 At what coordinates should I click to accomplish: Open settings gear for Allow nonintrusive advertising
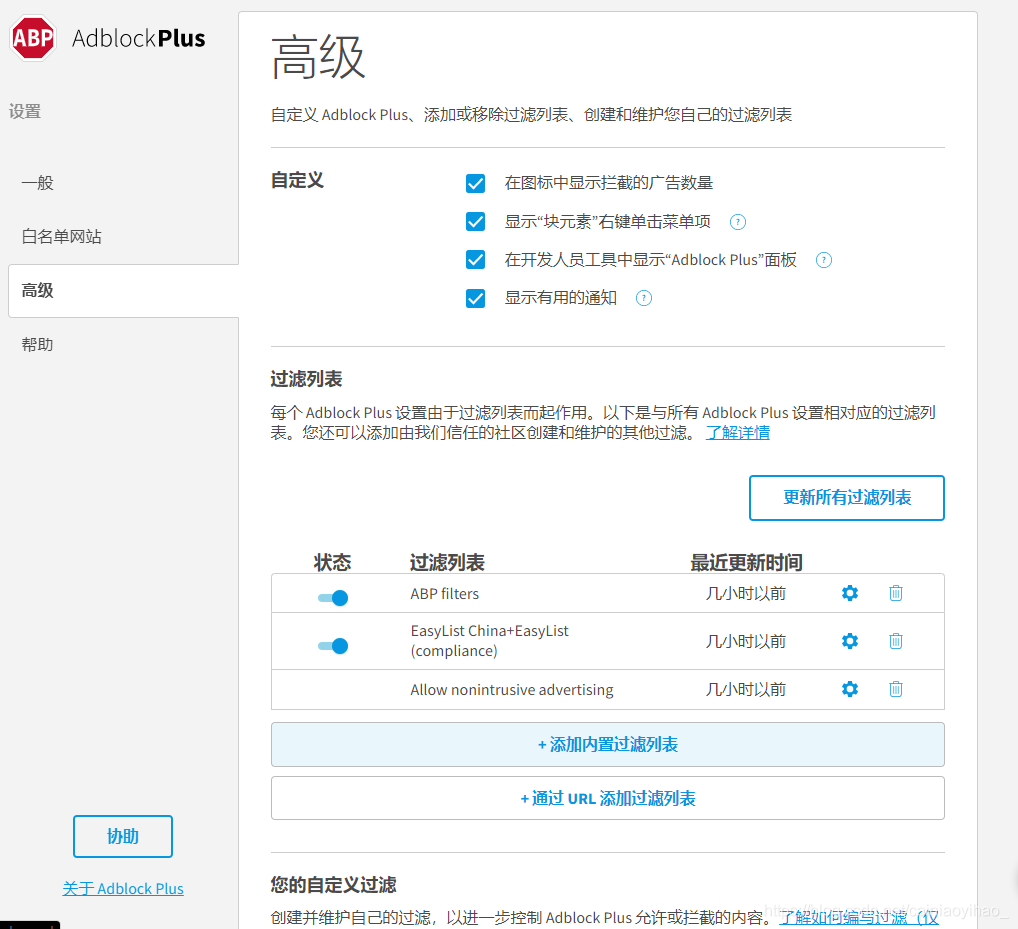tap(849, 689)
